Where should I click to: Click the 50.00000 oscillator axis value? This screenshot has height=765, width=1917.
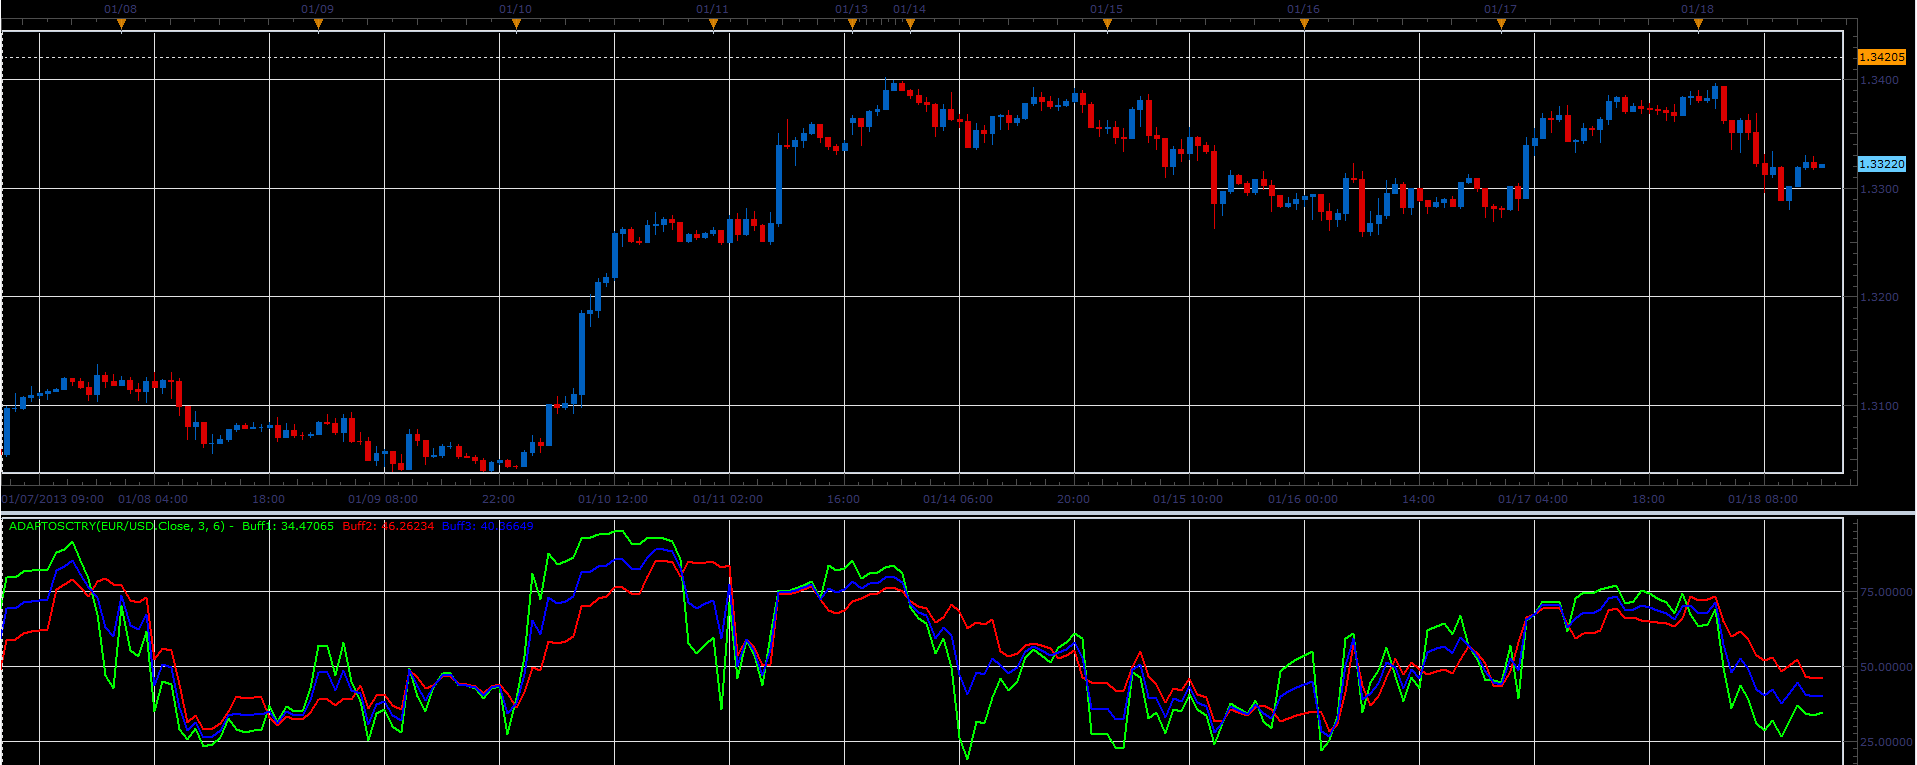point(1886,667)
